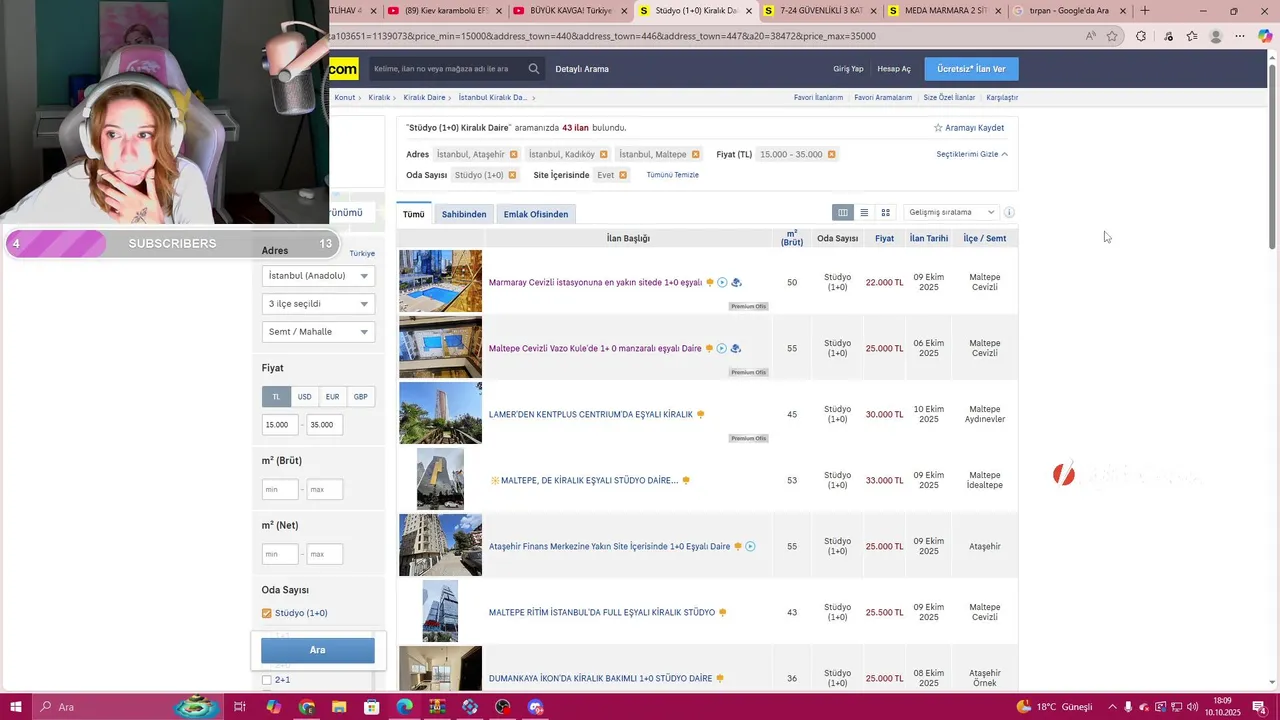Remove the Stüdyo (1+0) room filter chip
Screen dimensions: 1280x720
point(512,175)
